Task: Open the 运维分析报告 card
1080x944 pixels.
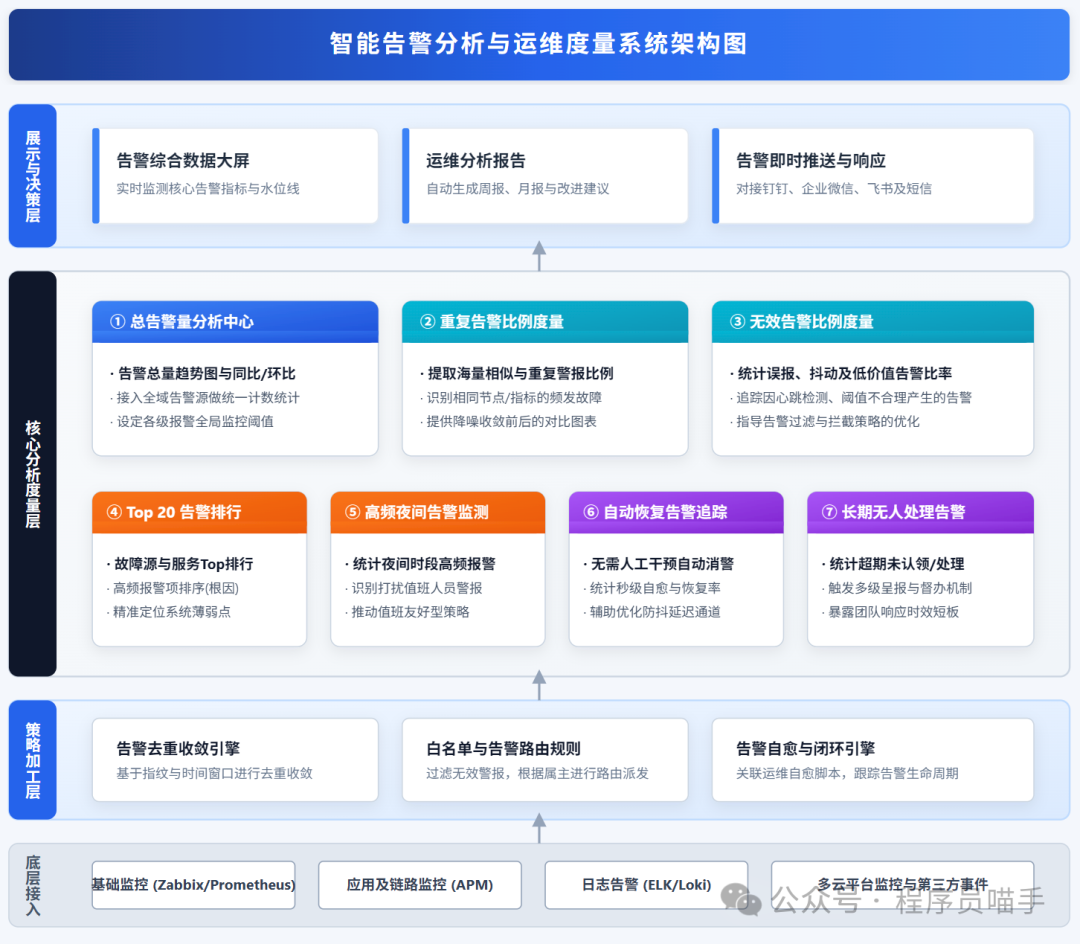Action: pyautogui.click(x=545, y=176)
